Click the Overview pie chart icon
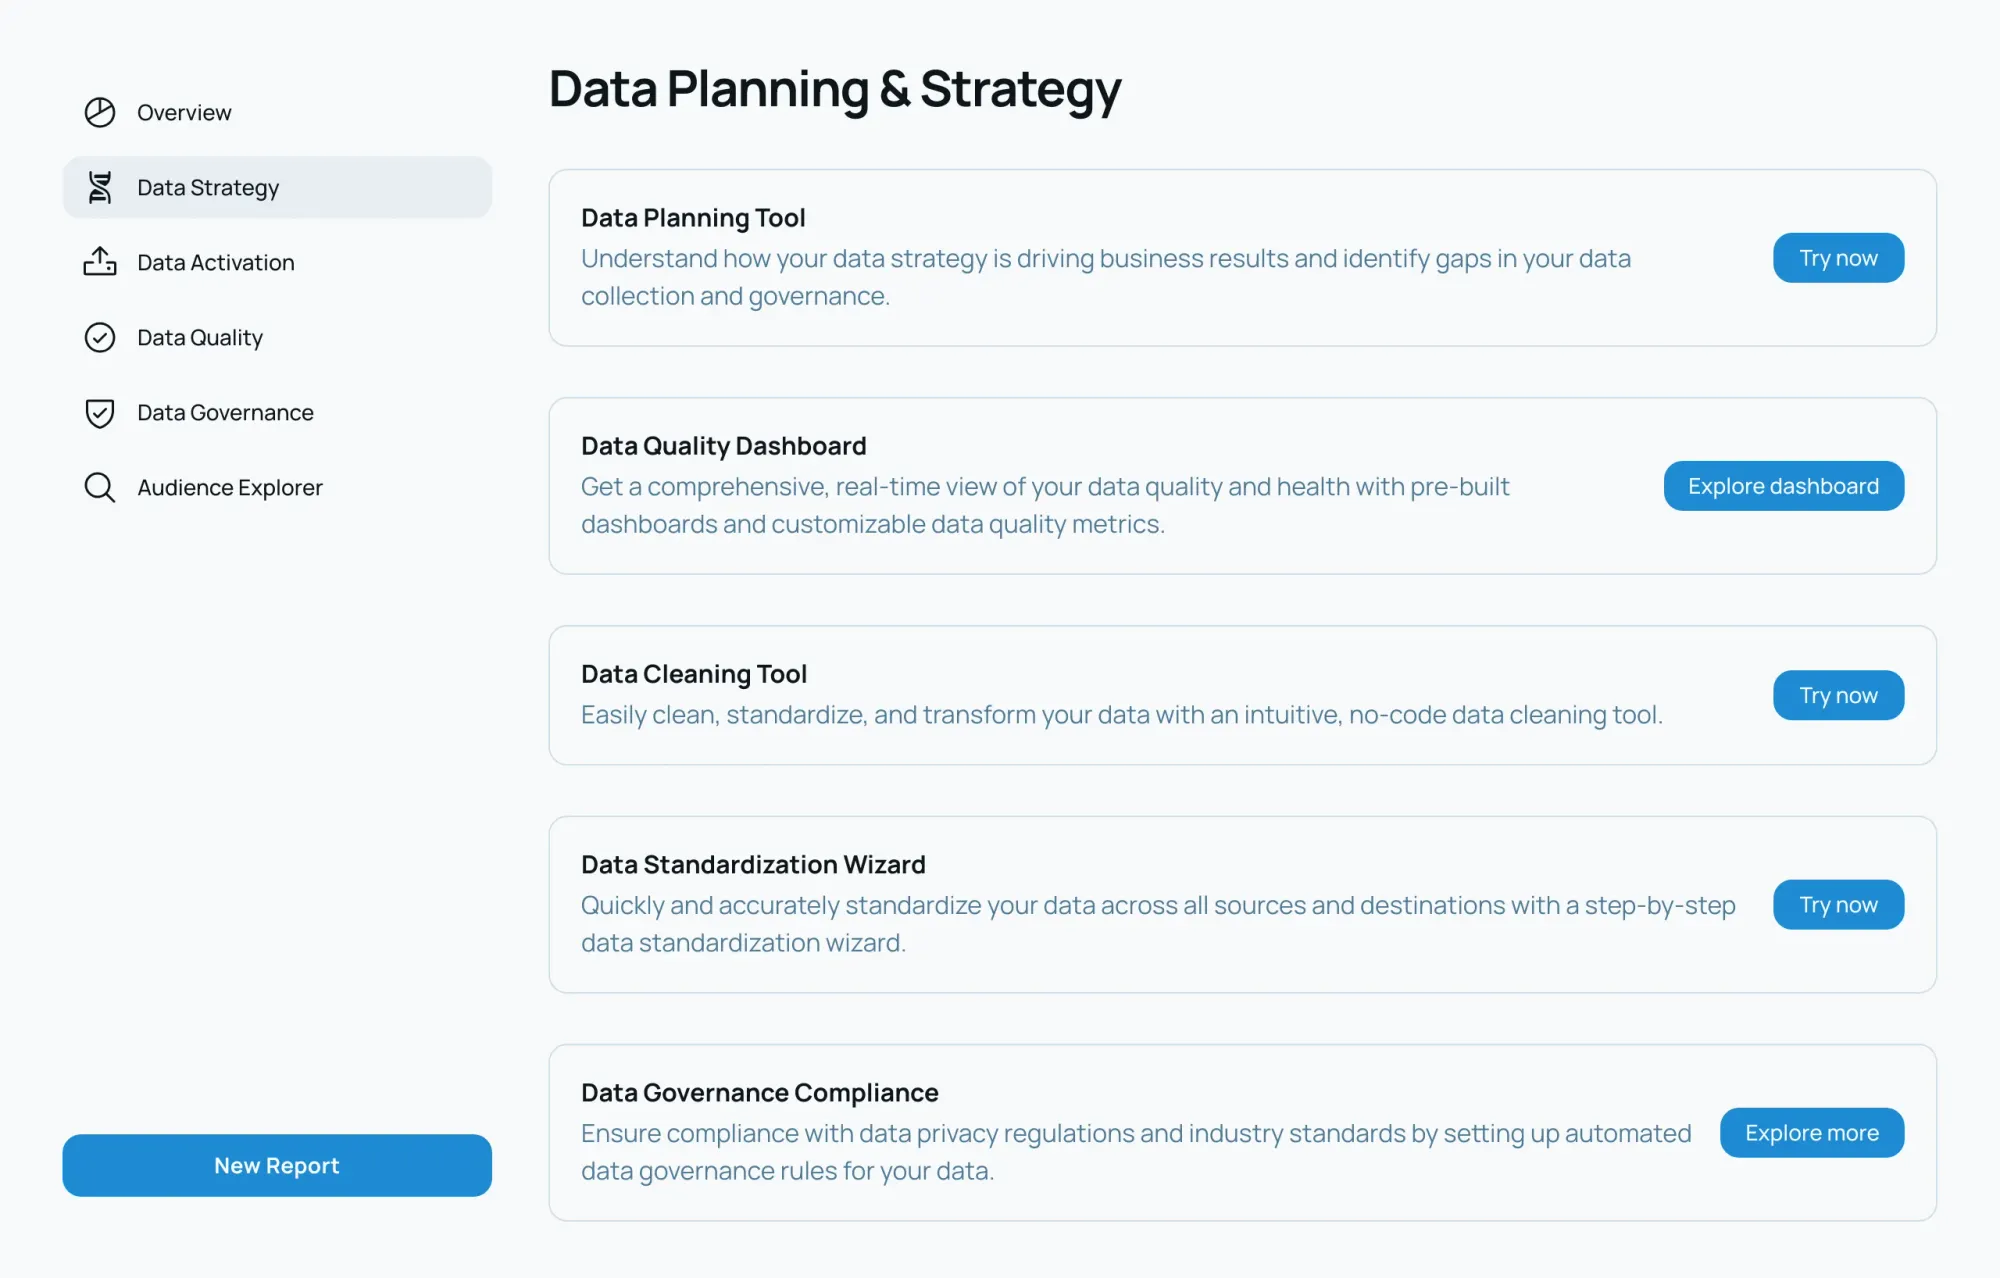 point(100,112)
